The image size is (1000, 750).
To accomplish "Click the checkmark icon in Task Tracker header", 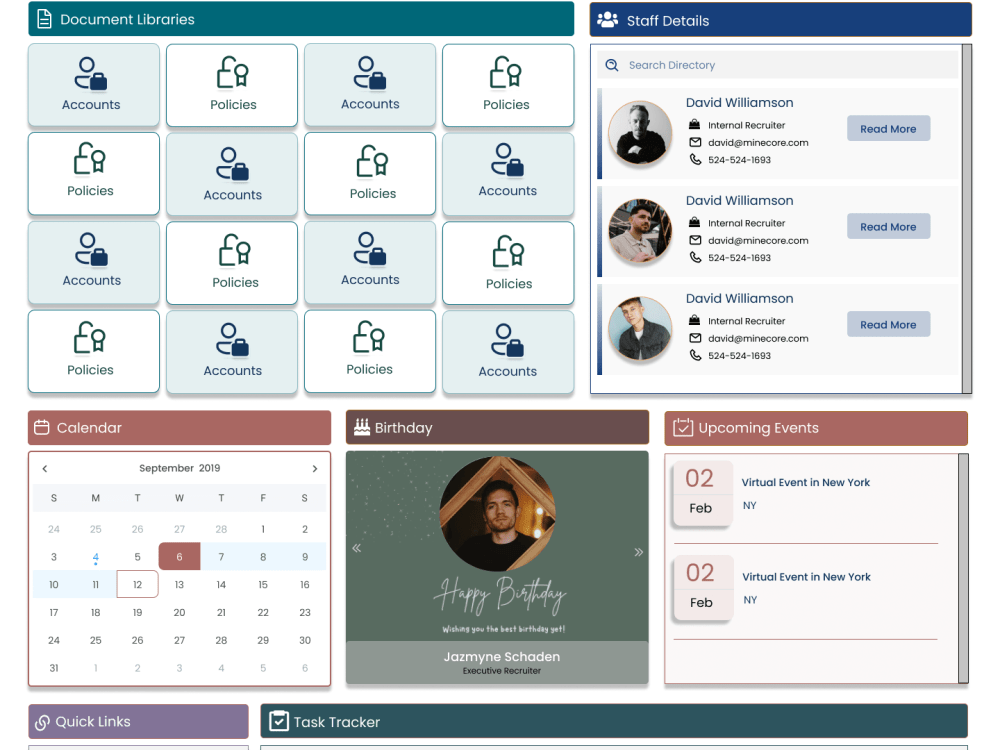I will [x=278, y=721].
